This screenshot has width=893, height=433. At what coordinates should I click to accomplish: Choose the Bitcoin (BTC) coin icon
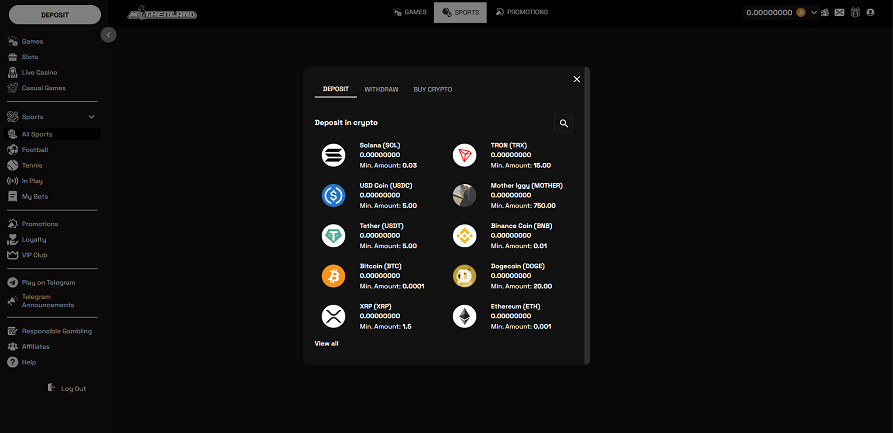(x=333, y=276)
